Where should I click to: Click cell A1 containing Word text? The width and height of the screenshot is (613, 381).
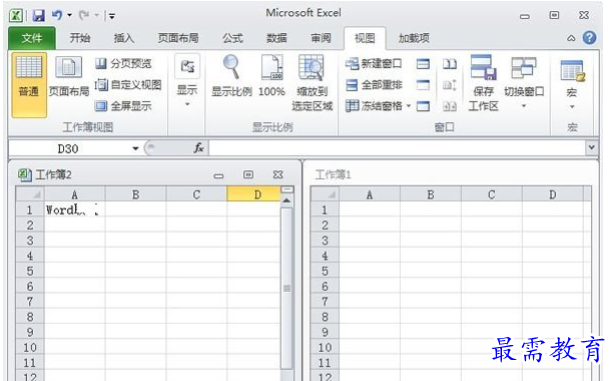click(x=75, y=210)
